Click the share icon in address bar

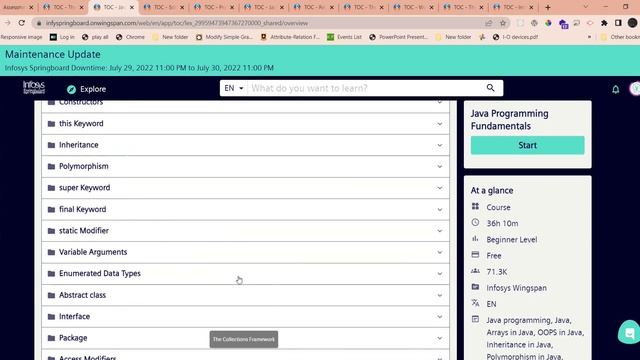489,23
